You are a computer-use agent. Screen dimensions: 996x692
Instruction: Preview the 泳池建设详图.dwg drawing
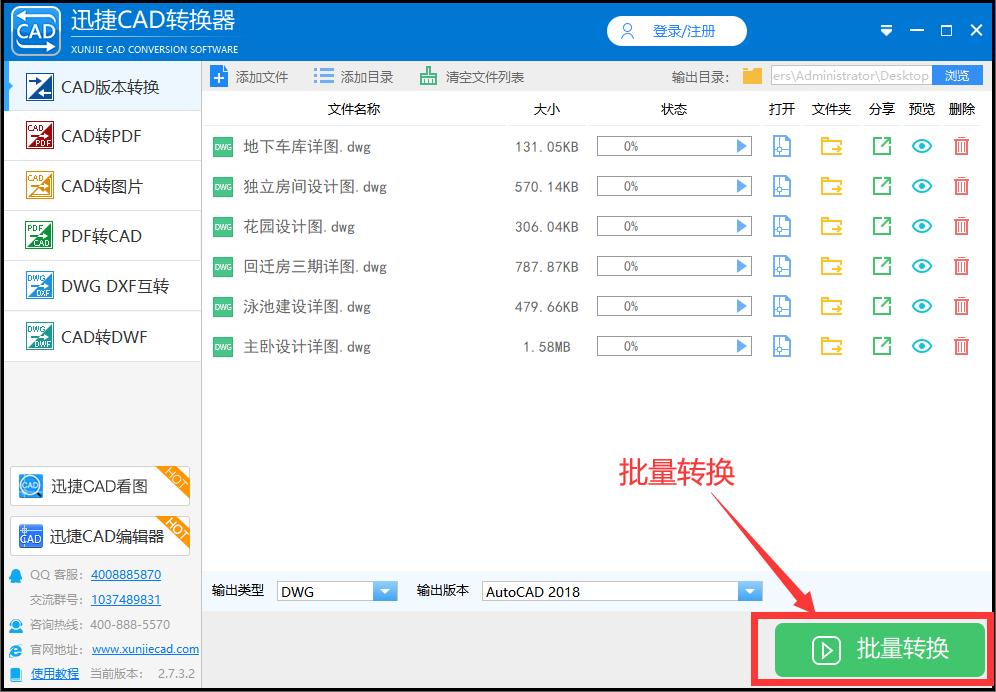click(x=921, y=306)
